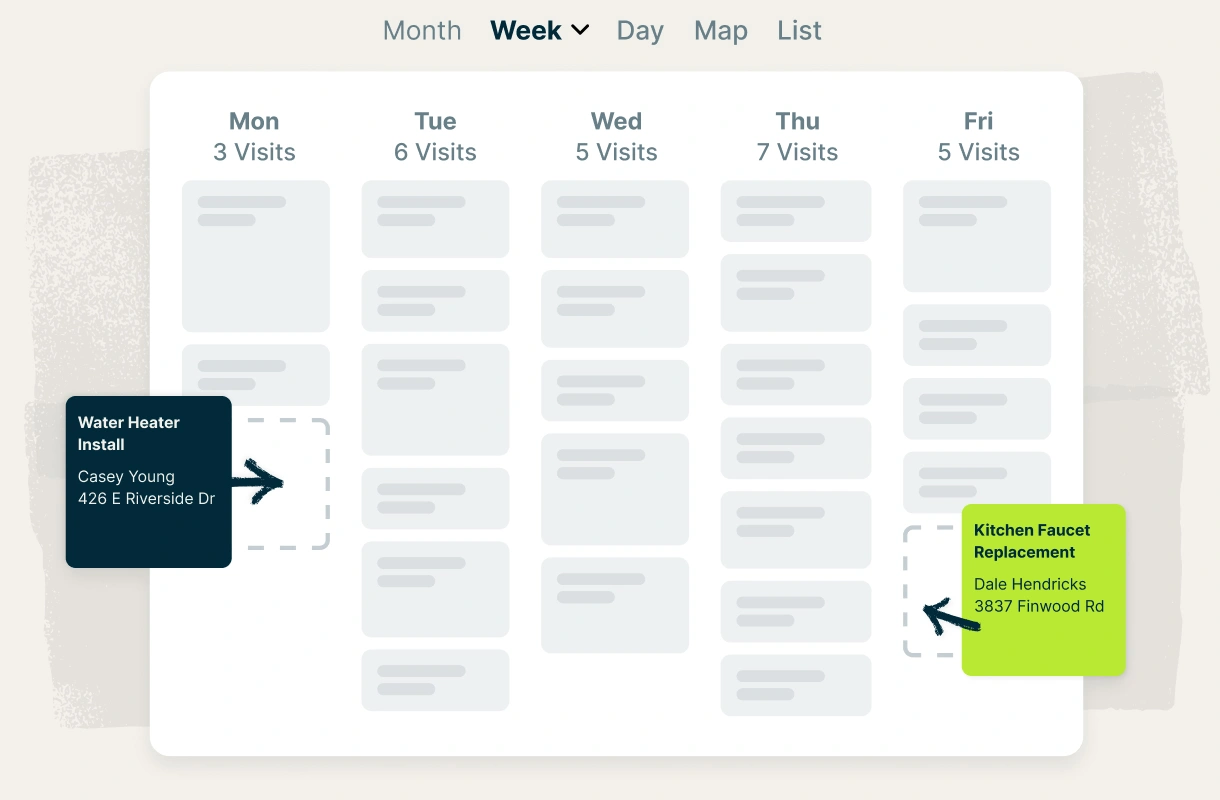Switch to the Month view tab

[x=422, y=31]
